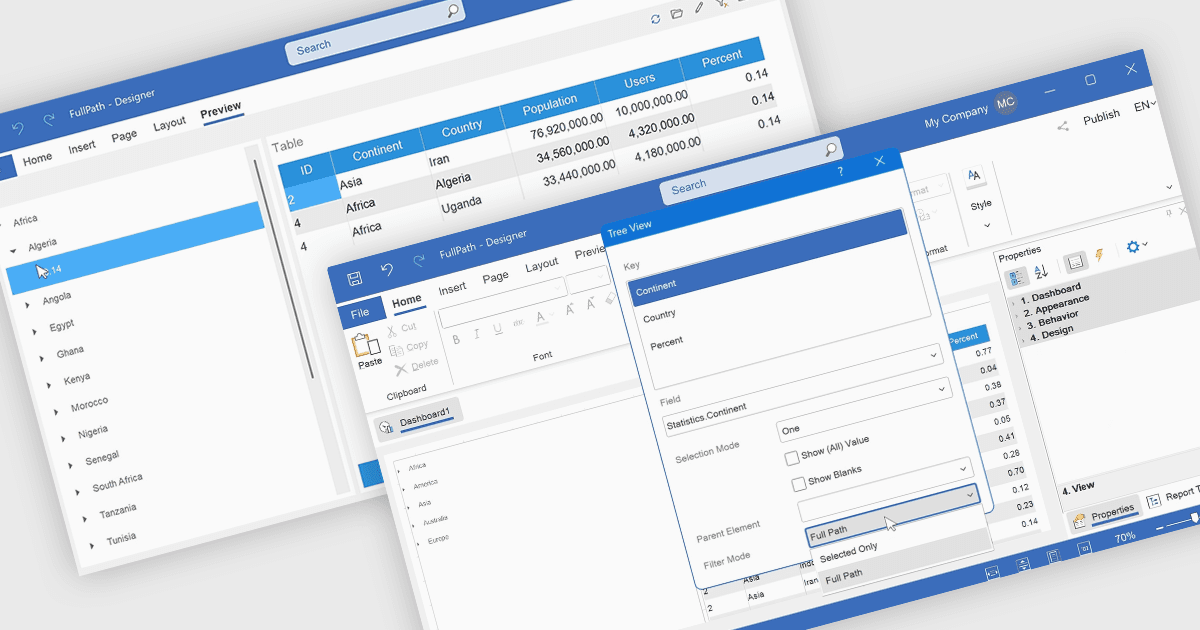Open the EN language dropdown

point(1144,105)
